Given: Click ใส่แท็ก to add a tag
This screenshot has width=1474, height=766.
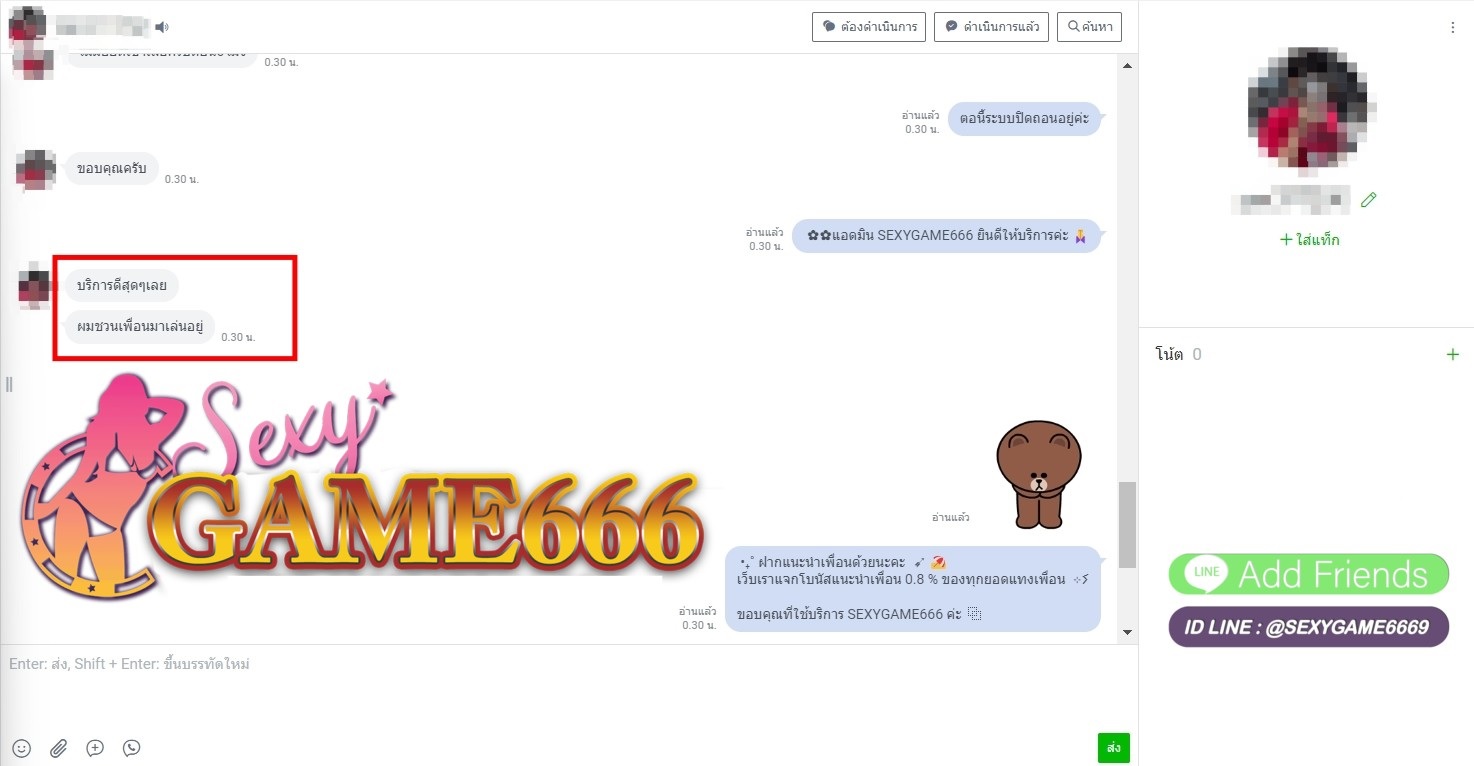Looking at the screenshot, I should click(1309, 240).
